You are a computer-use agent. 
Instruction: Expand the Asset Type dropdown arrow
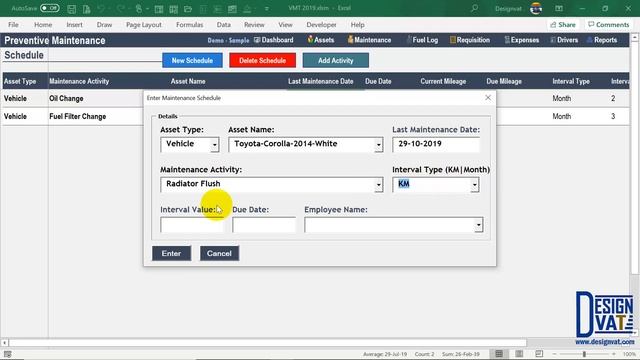(x=215, y=145)
